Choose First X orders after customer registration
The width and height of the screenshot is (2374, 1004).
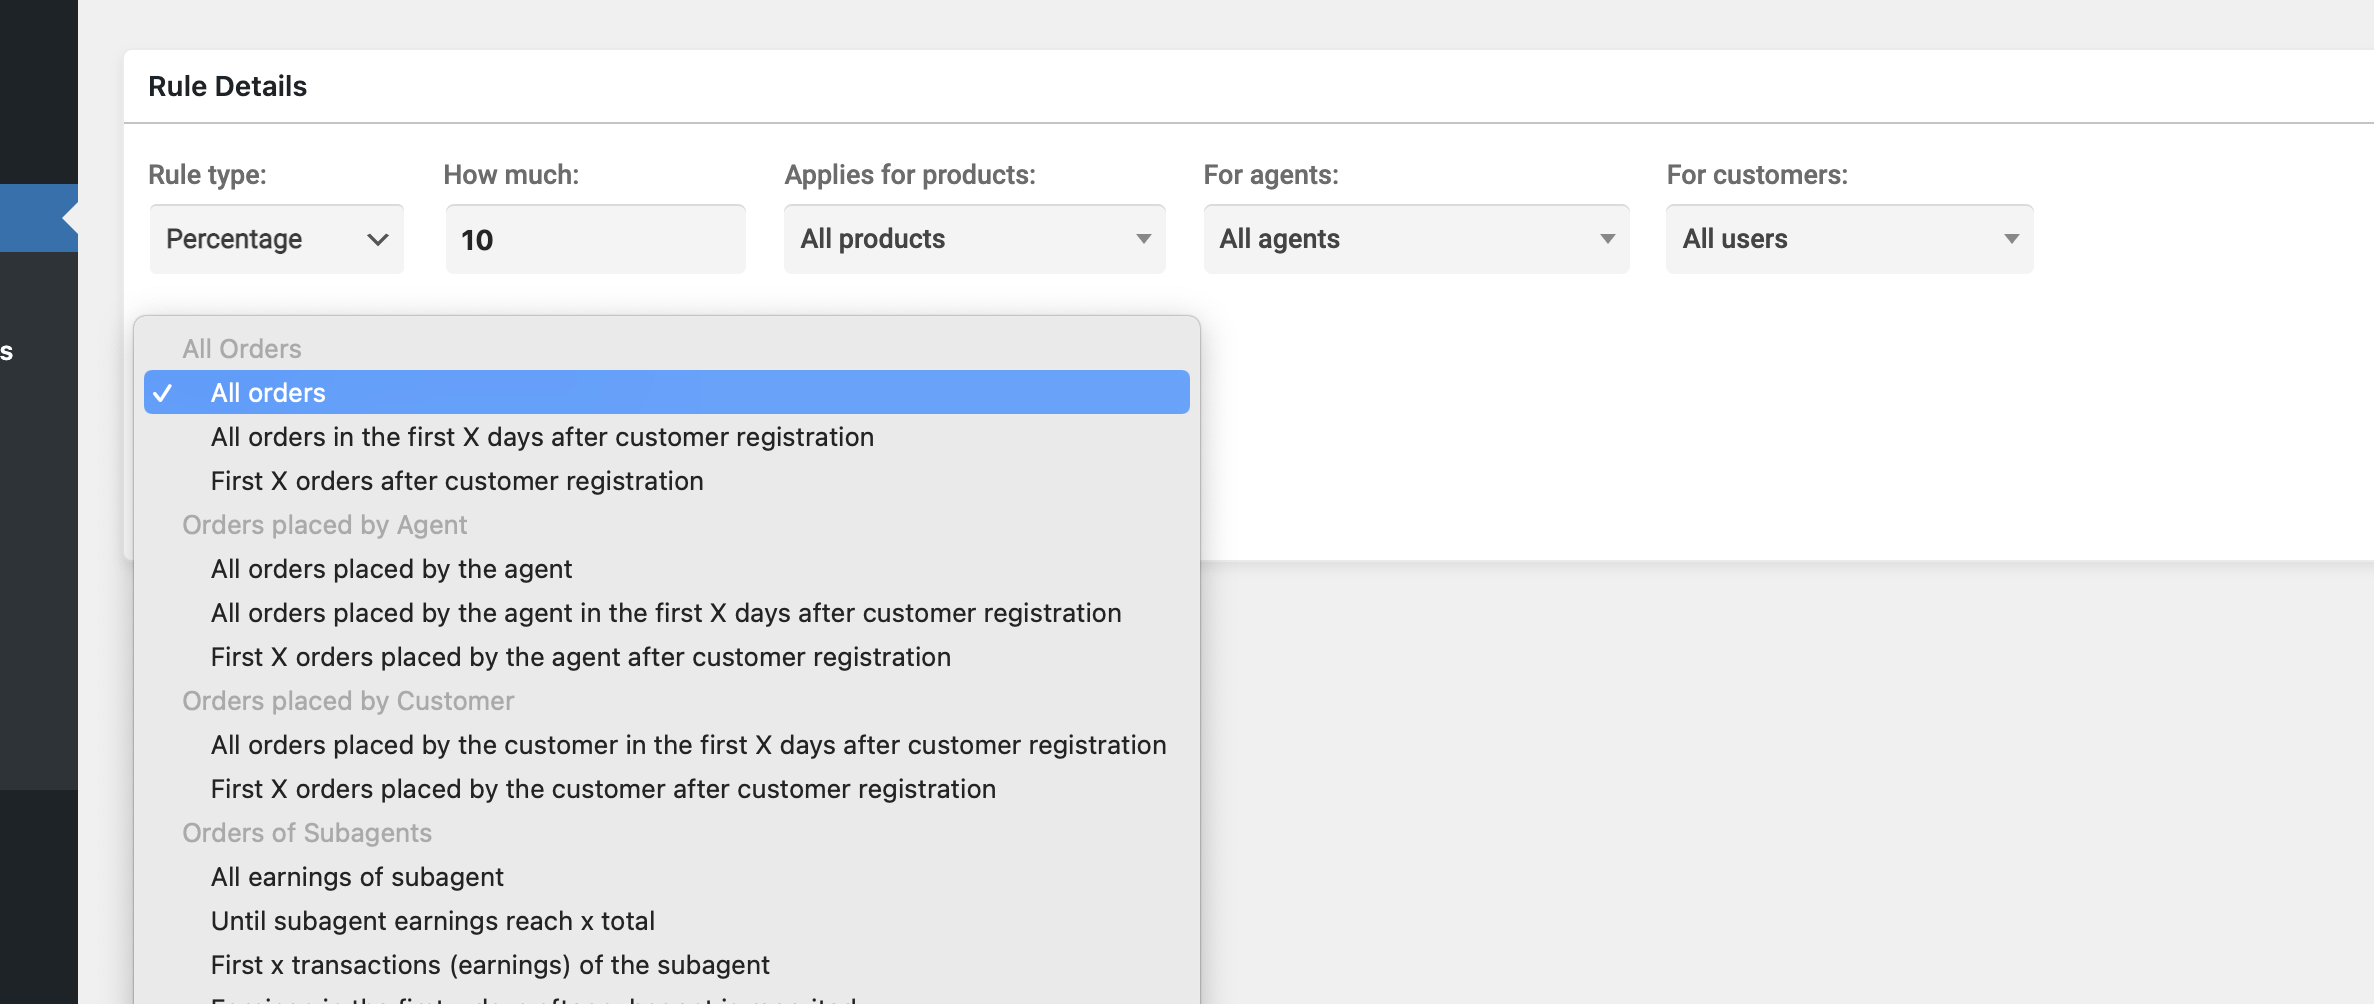pyautogui.click(x=667, y=481)
